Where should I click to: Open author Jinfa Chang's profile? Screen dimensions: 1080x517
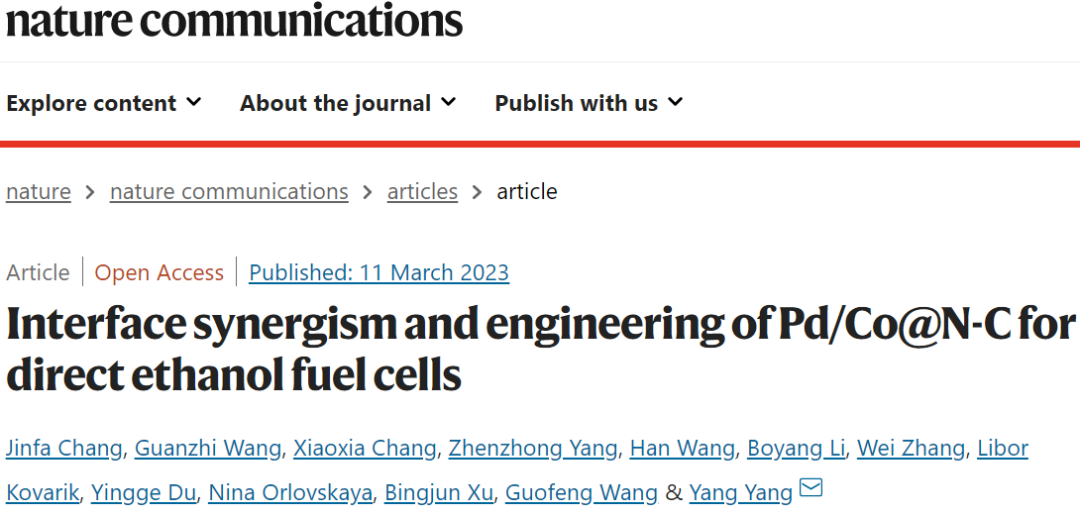(x=65, y=449)
